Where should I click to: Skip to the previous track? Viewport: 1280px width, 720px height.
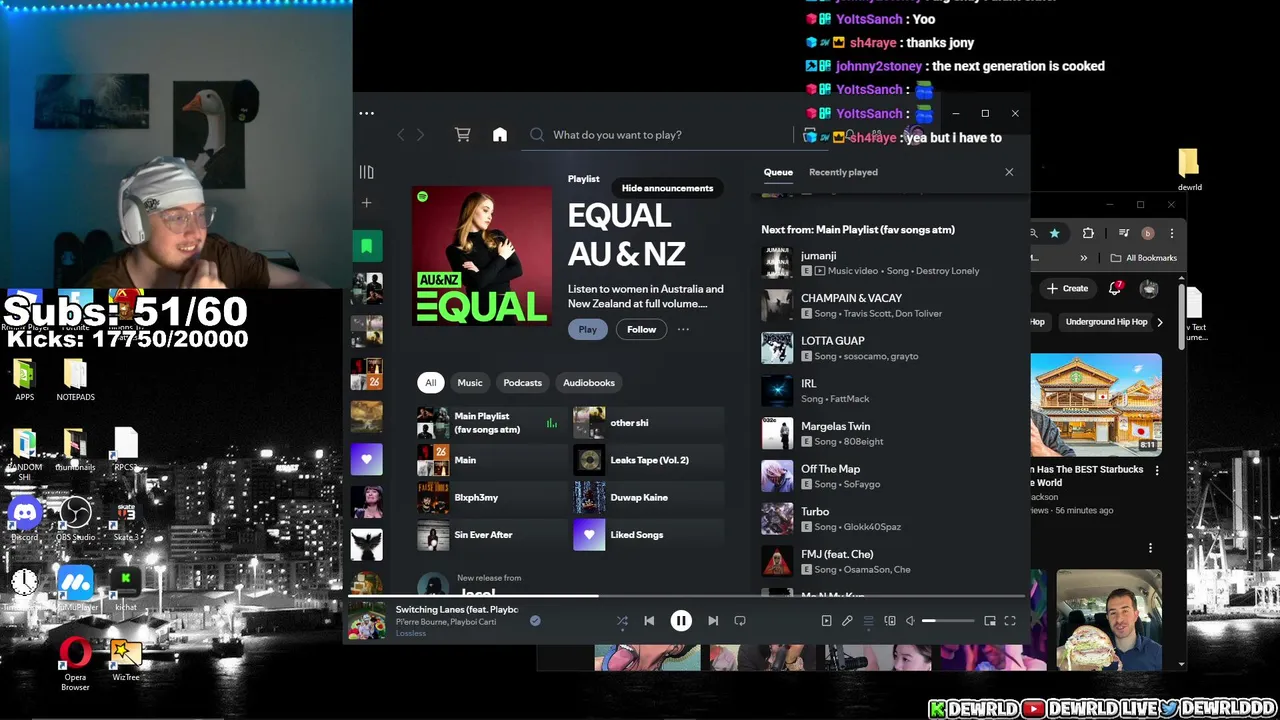coord(649,621)
